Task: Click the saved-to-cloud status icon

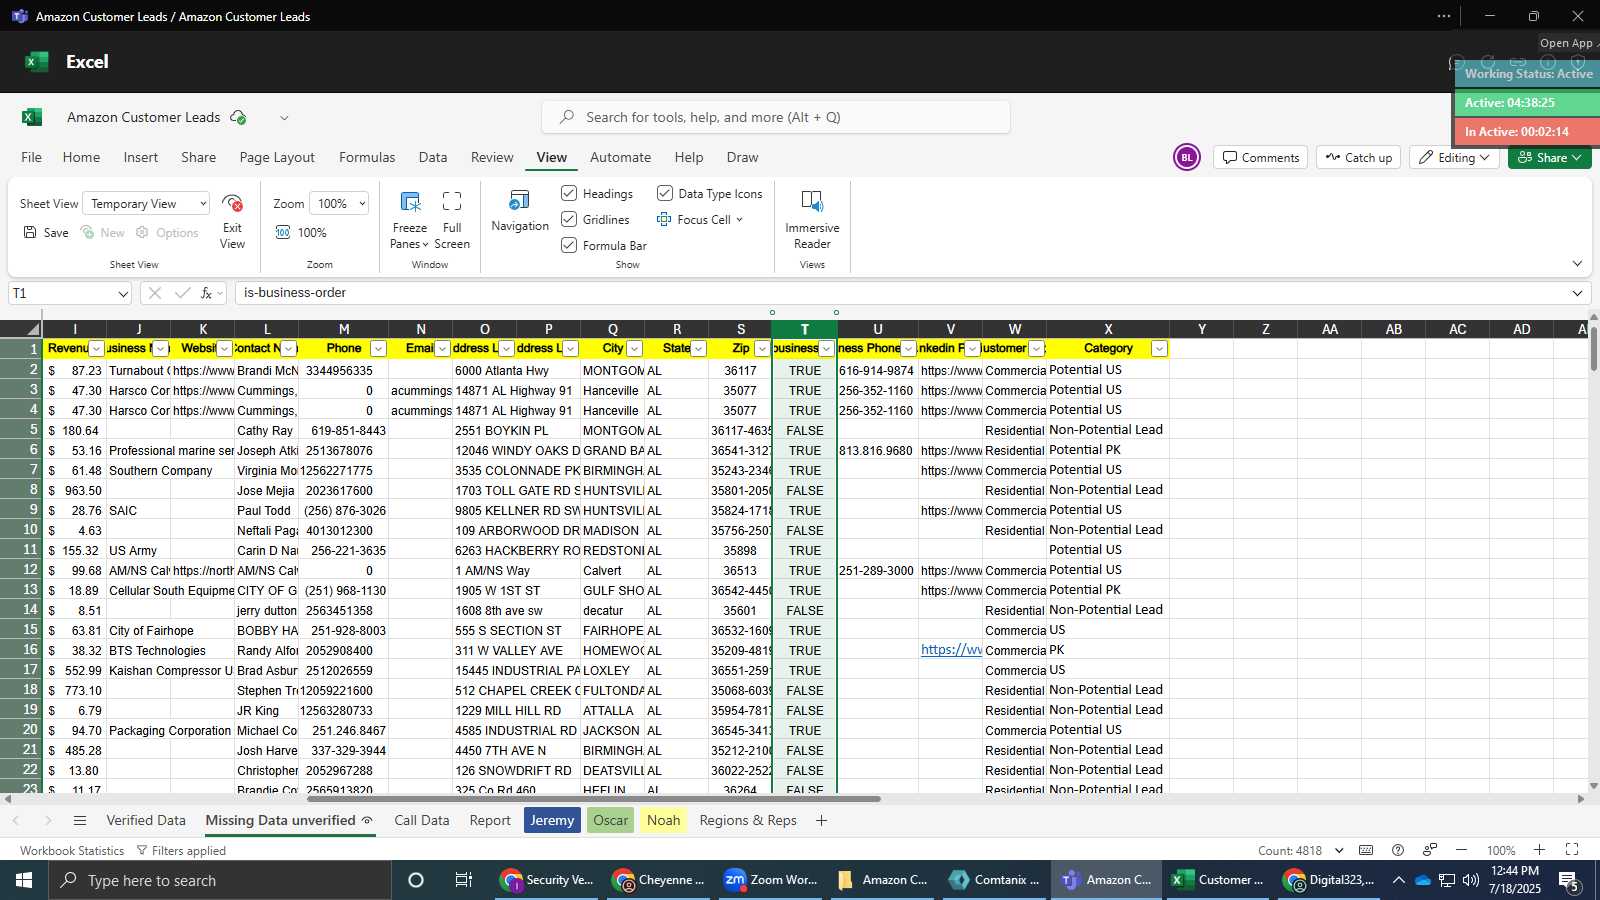Action: [x=238, y=117]
